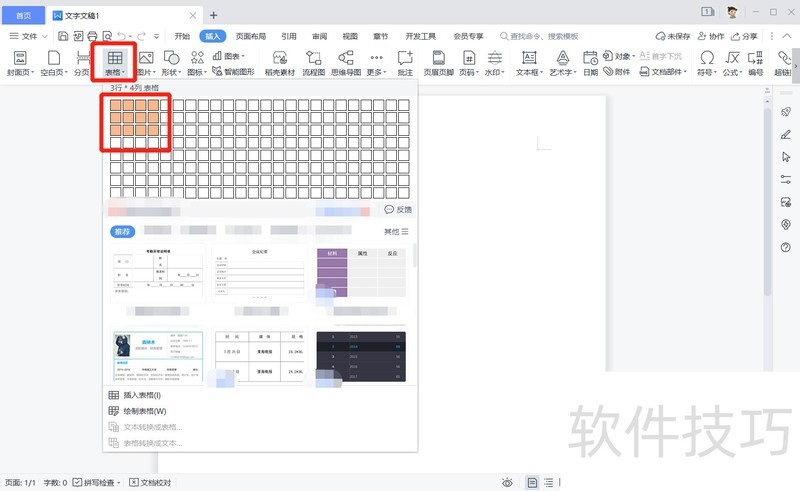Insert a 批注 comment
This screenshot has height=491, width=800.
pyautogui.click(x=404, y=63)
